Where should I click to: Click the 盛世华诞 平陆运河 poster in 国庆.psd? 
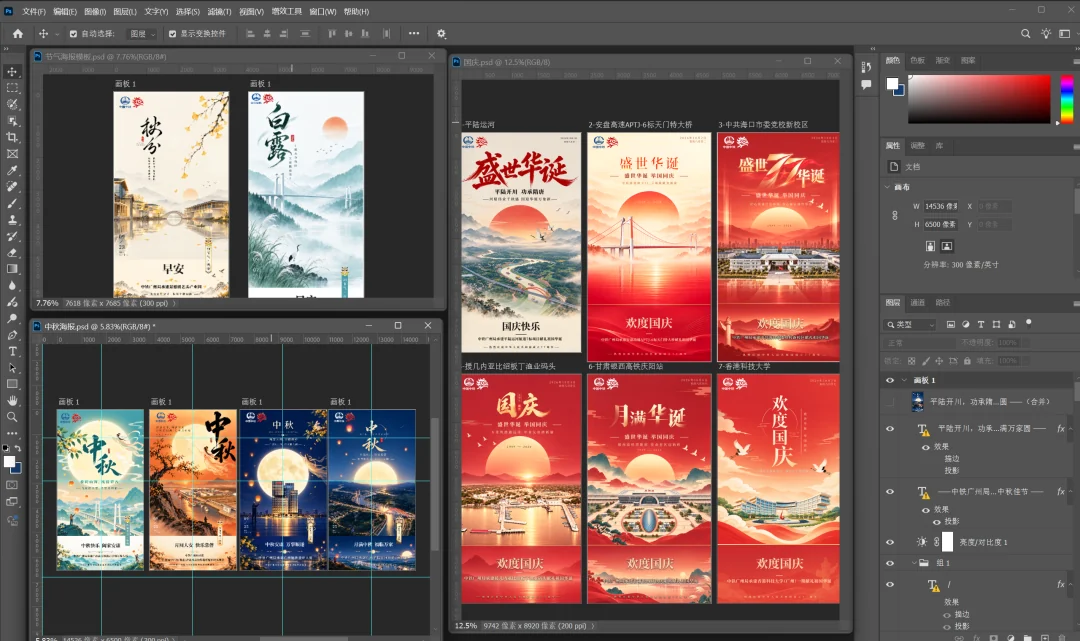point(521,242)
